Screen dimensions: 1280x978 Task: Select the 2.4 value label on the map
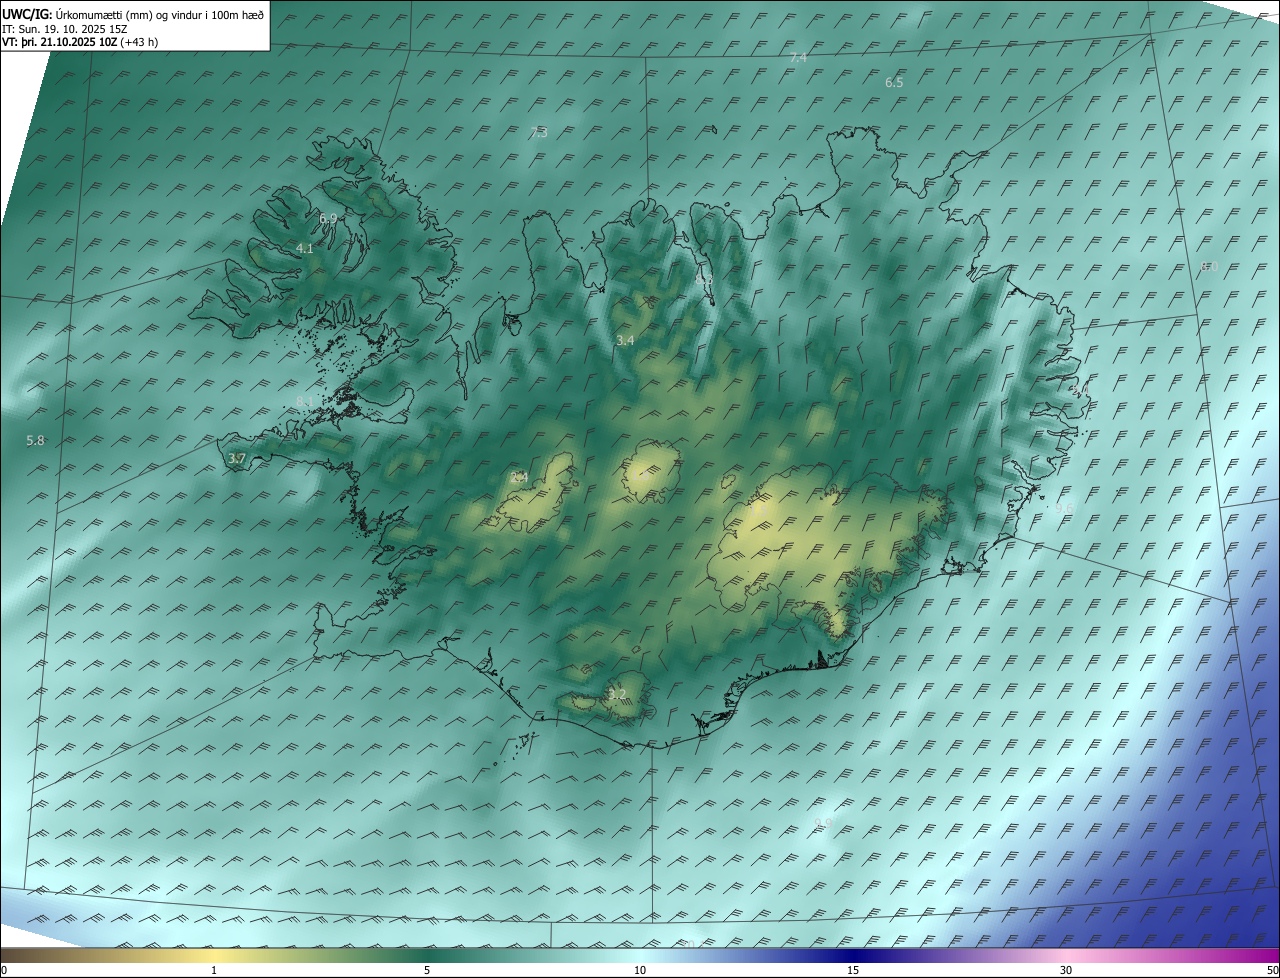click(519, 477)
